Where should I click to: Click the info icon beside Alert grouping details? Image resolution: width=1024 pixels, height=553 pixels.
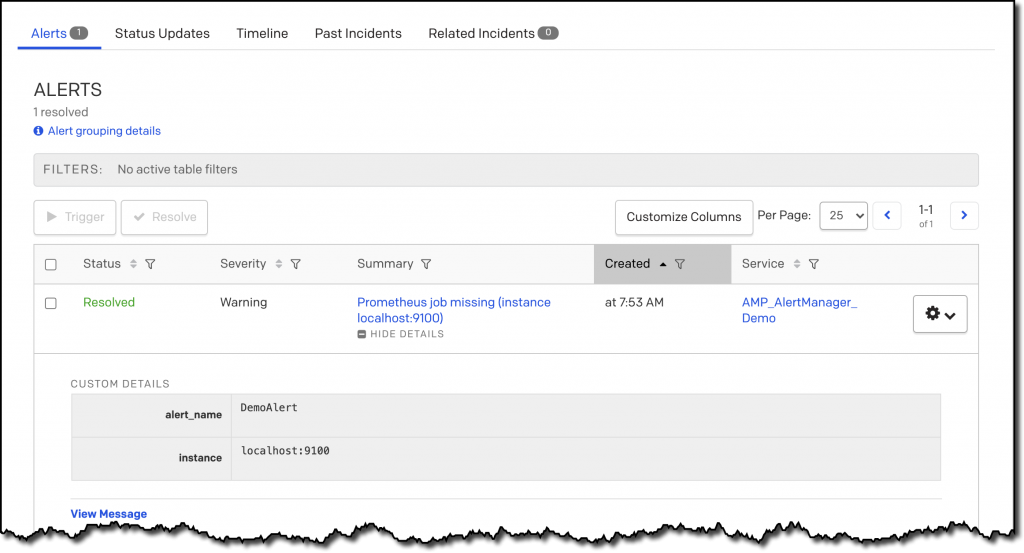[39, 131]
